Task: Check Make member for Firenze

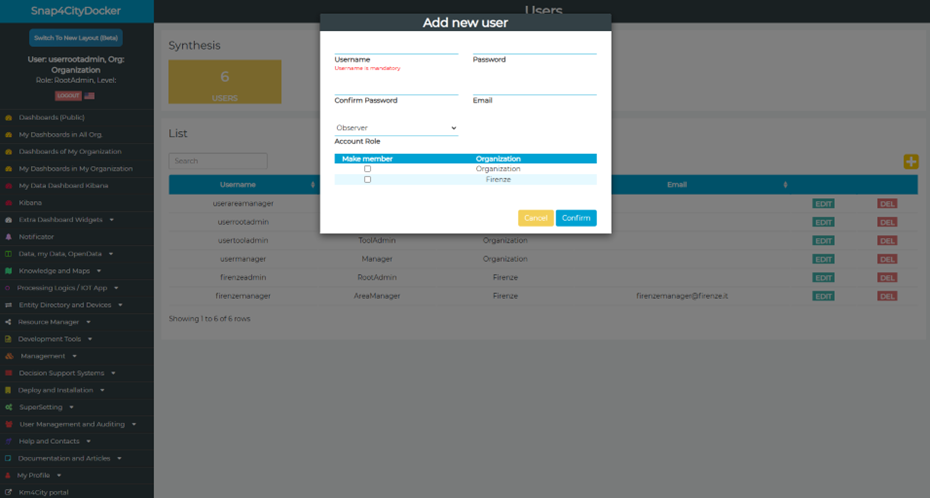Action: (367, 180)
